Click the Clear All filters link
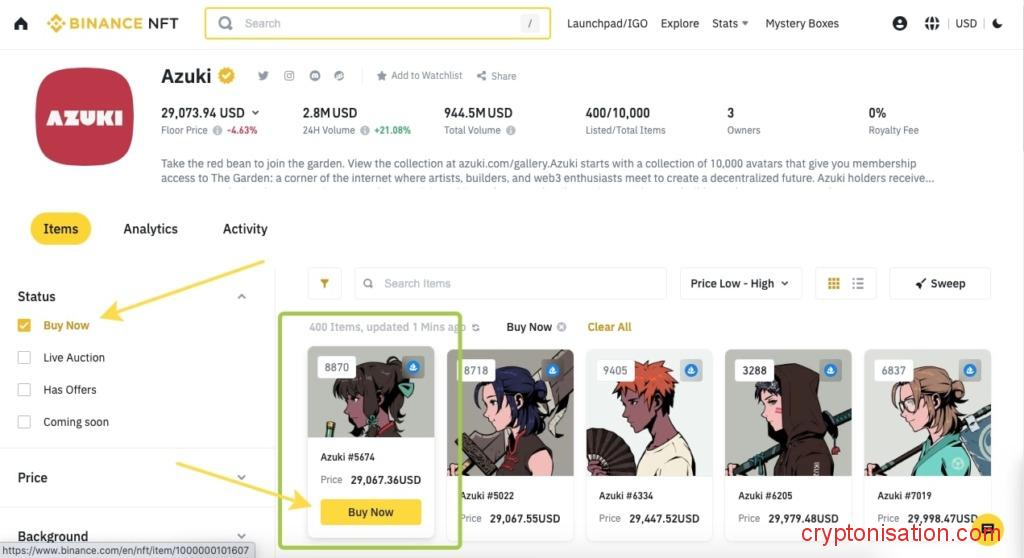The image size is (1024, 558). tap(609, 327)
